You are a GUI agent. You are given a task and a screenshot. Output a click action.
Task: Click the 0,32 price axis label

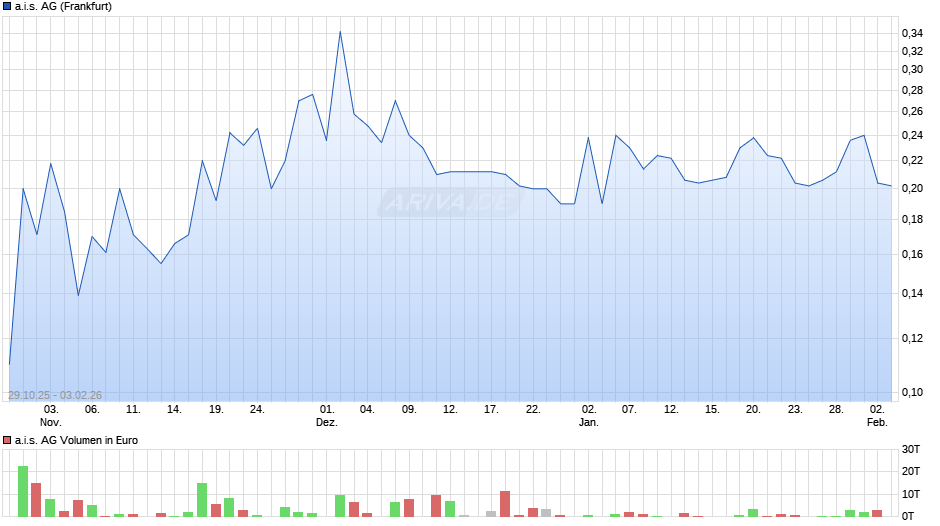[x=912, y=52]
